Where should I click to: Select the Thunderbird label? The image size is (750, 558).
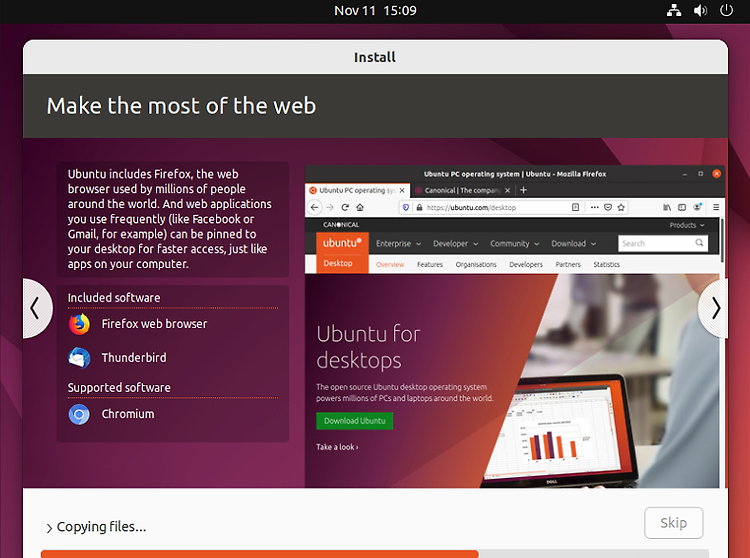point(134,358)
